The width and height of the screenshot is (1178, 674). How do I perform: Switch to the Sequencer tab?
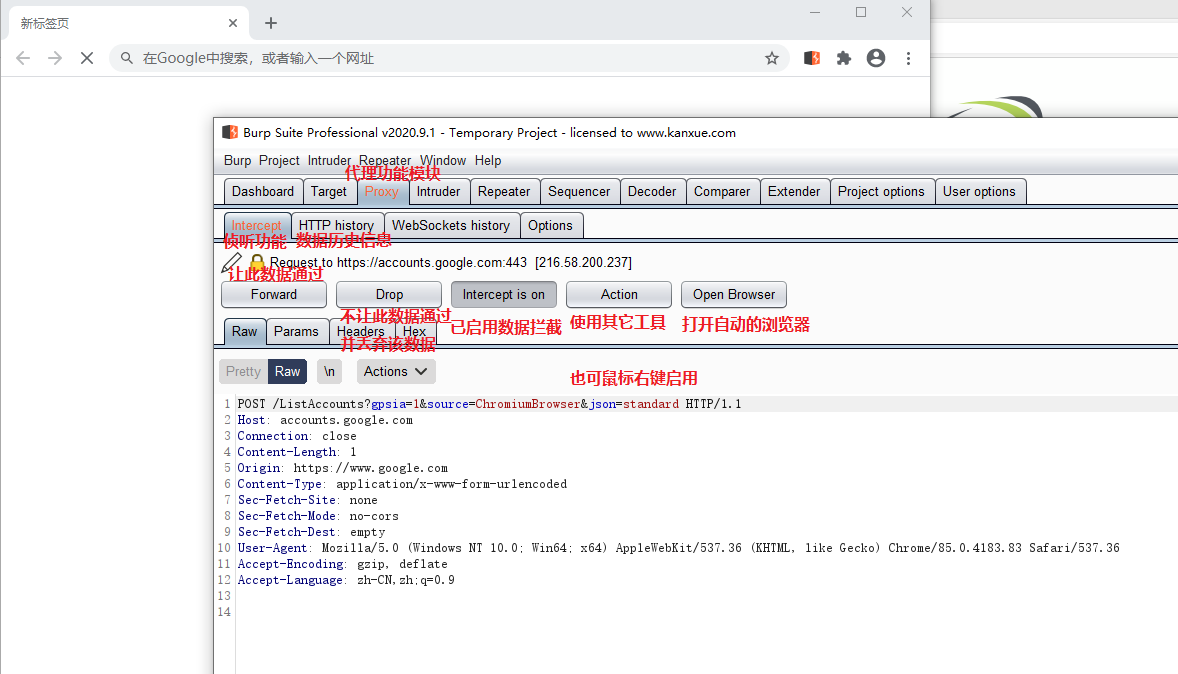579,192
